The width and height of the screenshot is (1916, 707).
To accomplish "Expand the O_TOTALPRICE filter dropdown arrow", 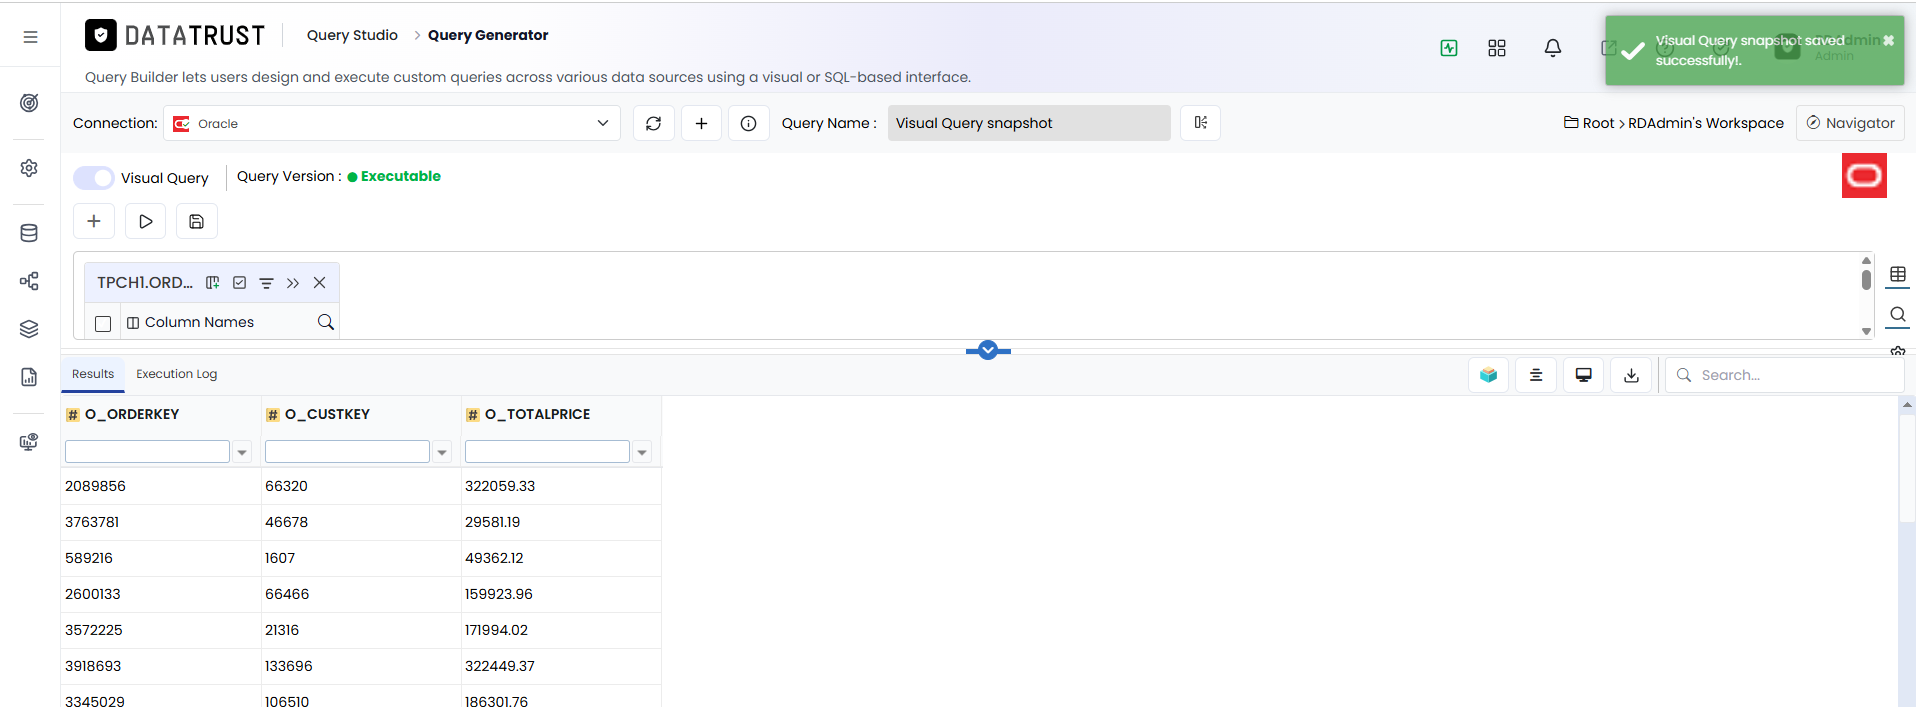I will (x=642, y=452).
